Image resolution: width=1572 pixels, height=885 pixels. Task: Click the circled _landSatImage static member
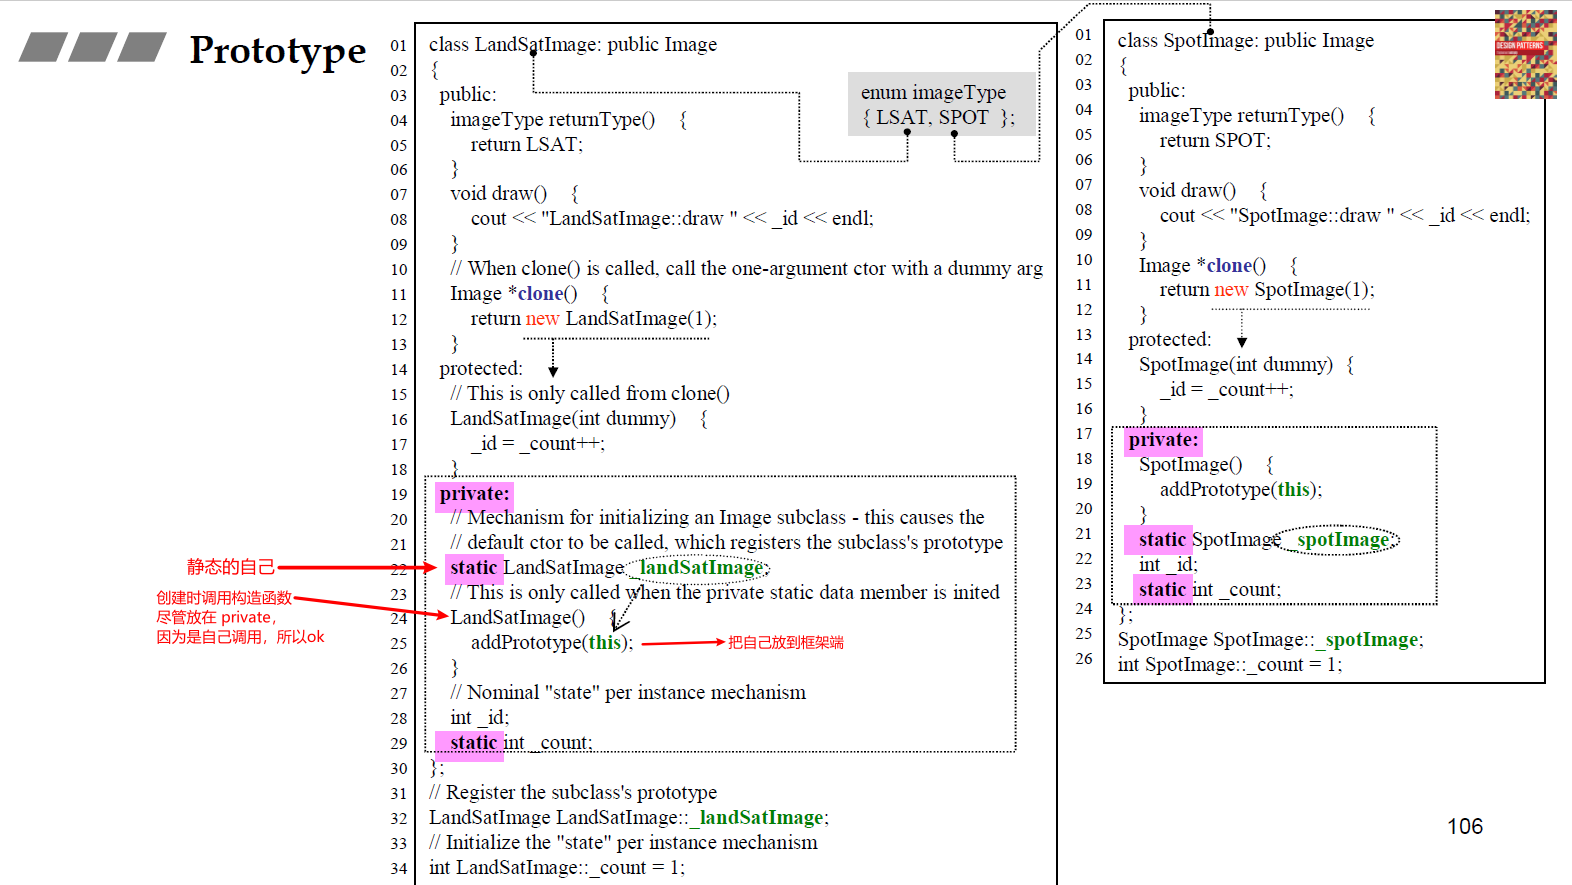[700, 568]
